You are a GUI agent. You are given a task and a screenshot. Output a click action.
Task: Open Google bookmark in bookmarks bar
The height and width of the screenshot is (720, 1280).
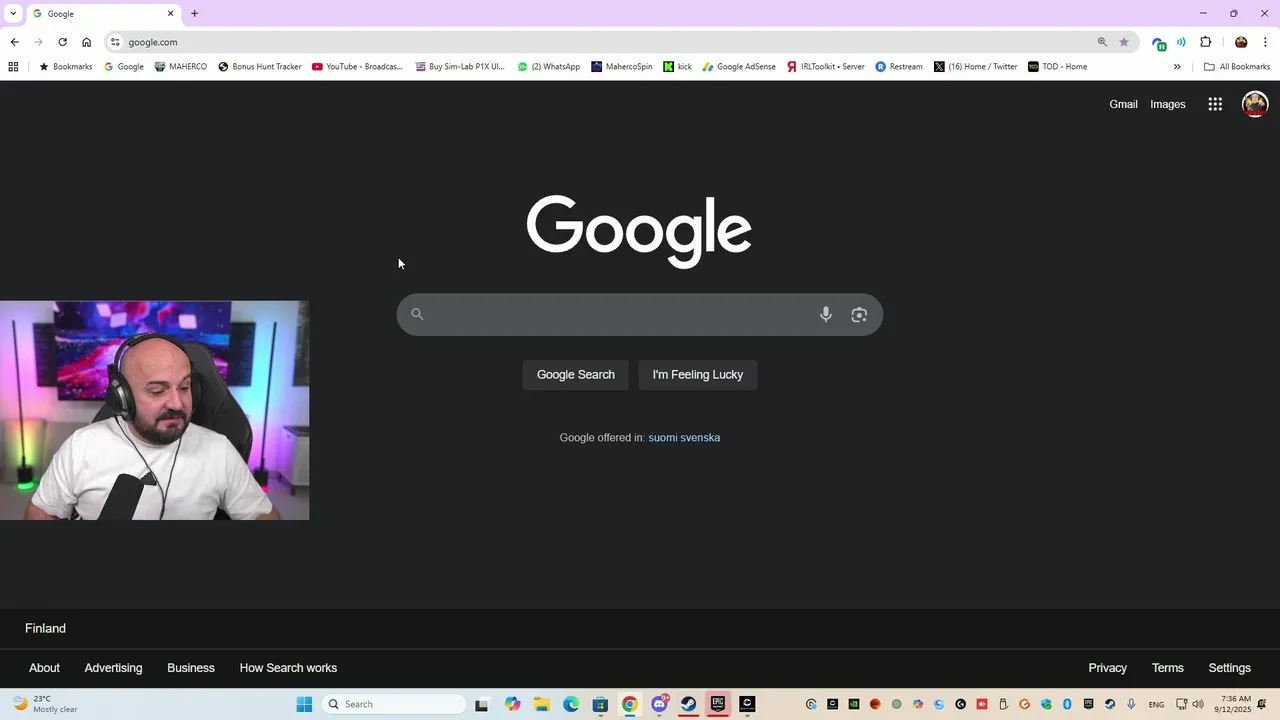pos(124,67)
